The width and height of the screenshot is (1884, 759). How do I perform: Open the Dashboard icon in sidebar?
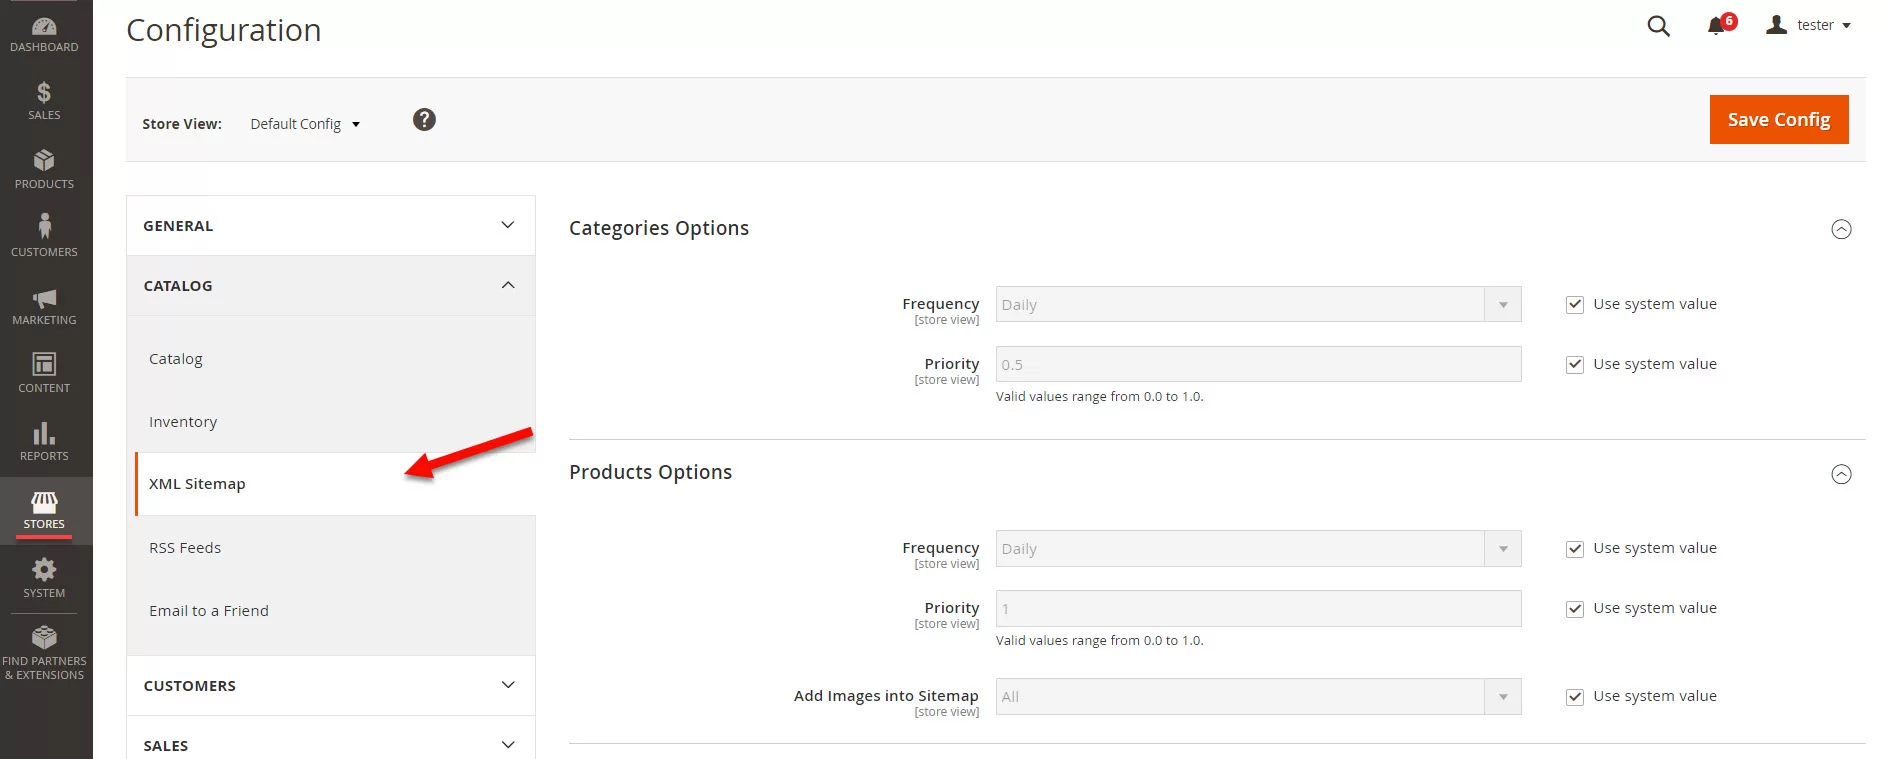click(x=44, y=27)
